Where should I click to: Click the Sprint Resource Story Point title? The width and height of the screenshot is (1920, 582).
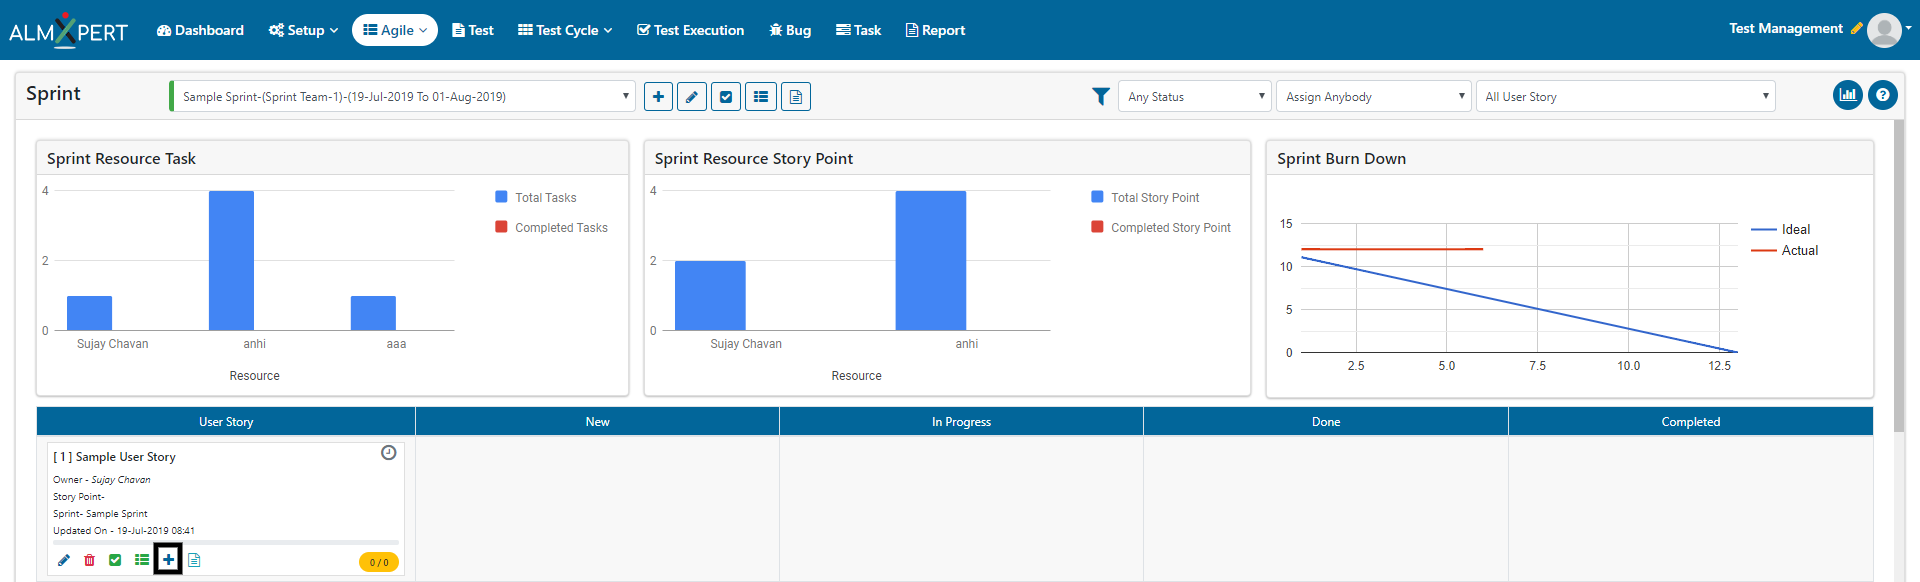click(x=754, y=158)
